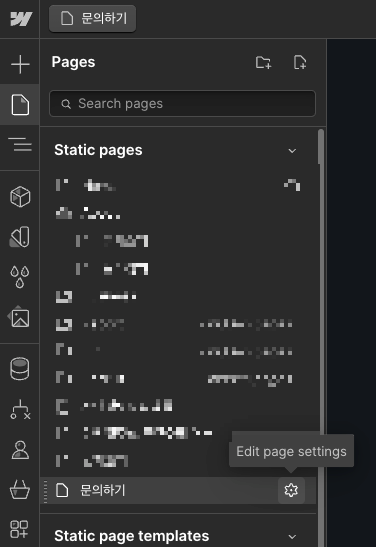Click the Pages panel heading
The image size is (376, 547).
[x=73, y=62]
